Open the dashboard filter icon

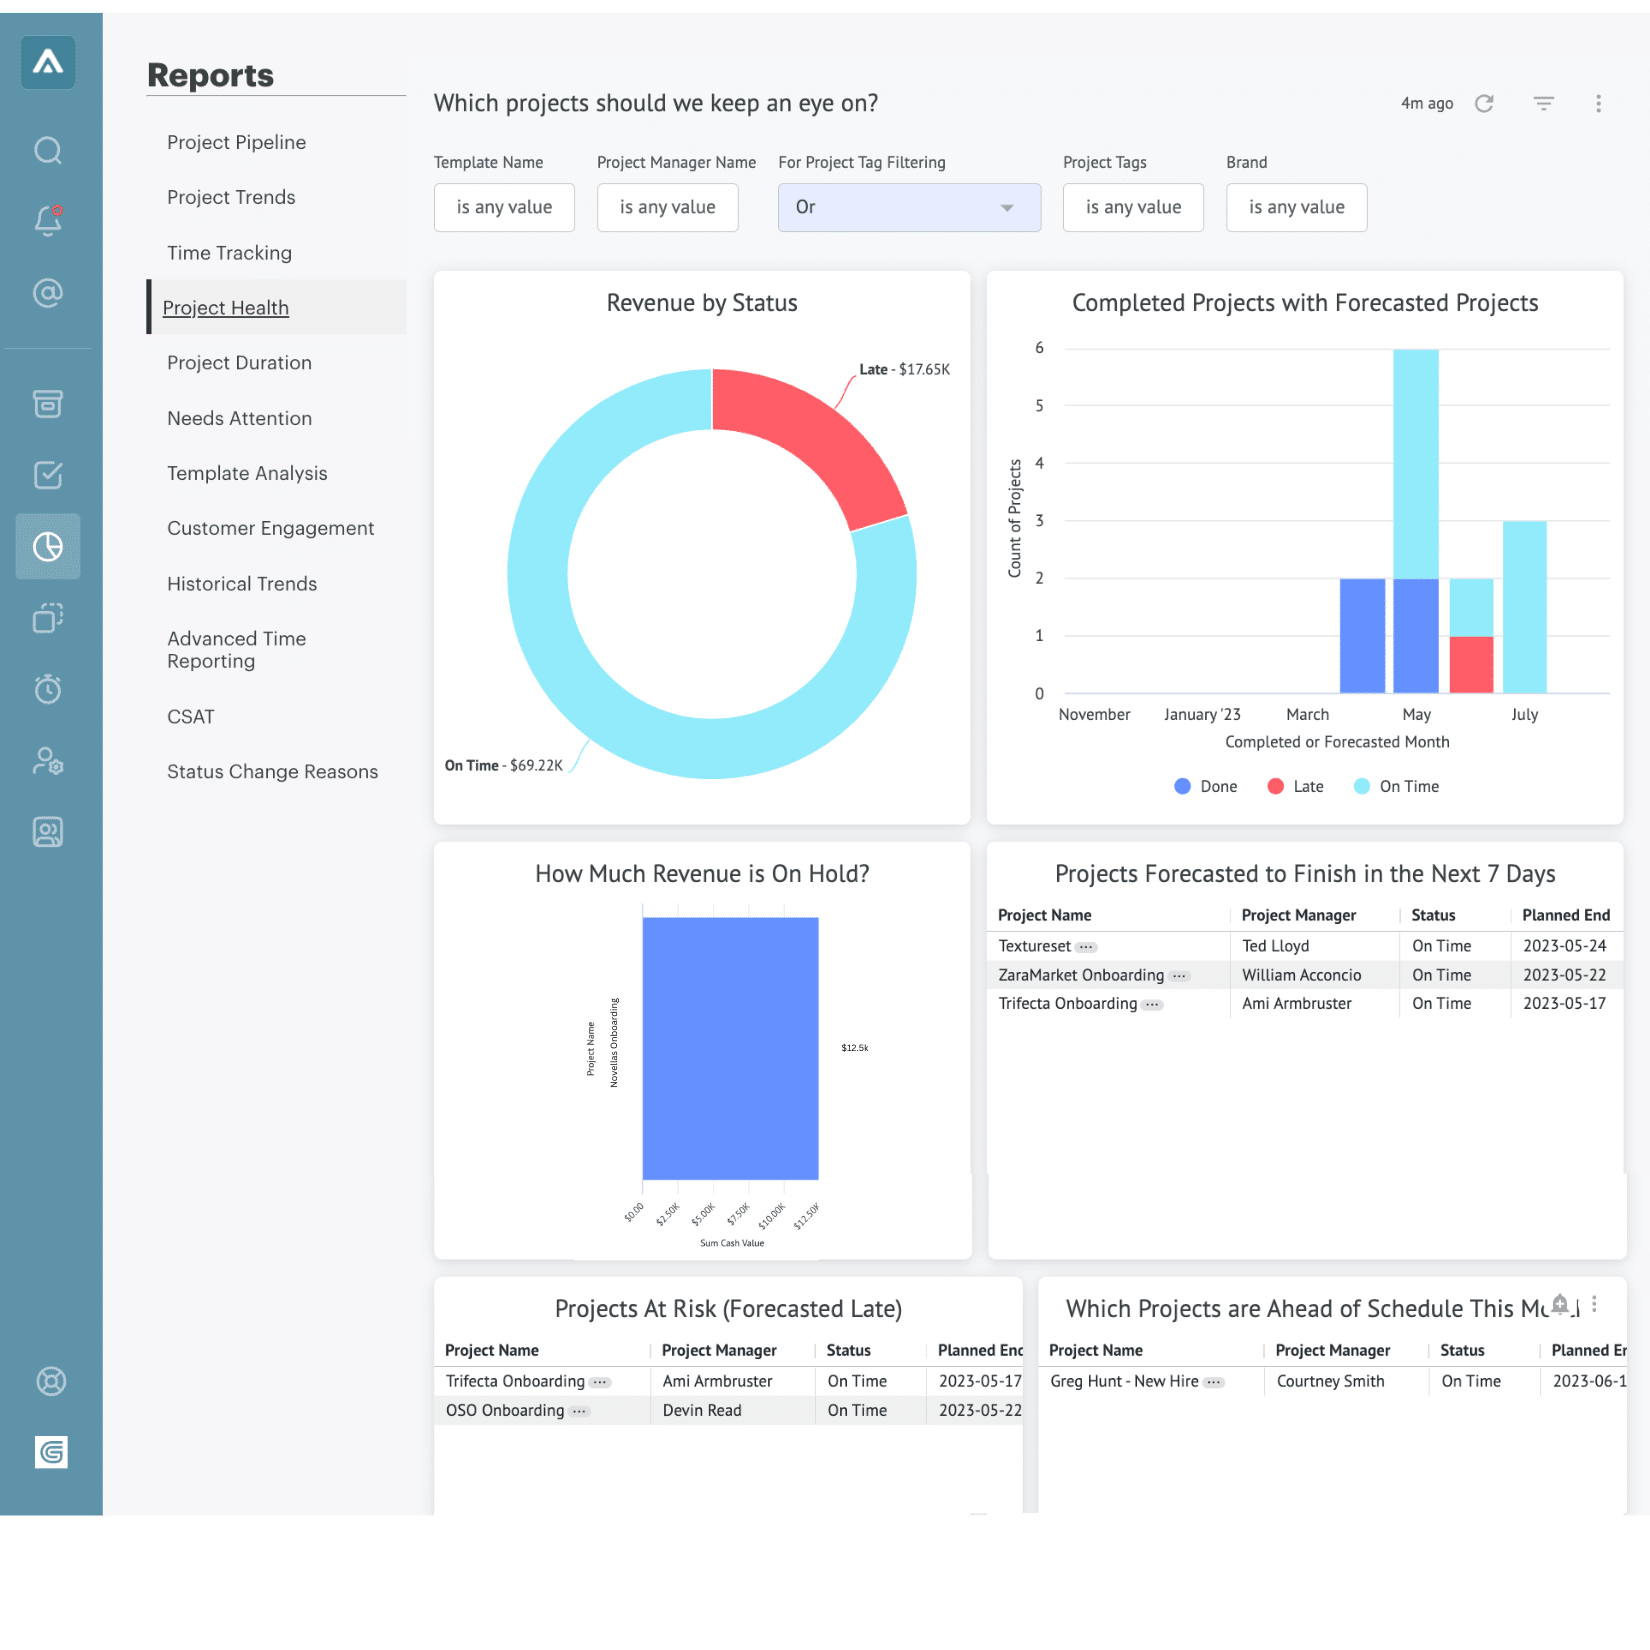tap(1543, 104)
